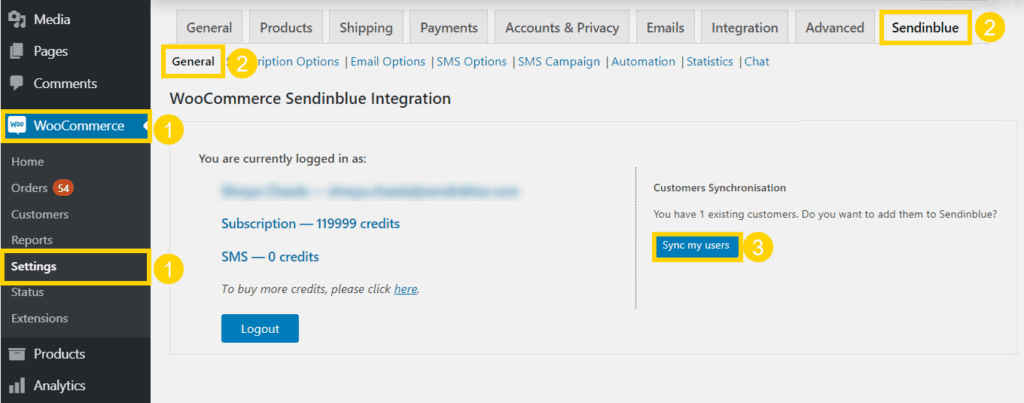Open the Email Options sub-section link
Viewport: 1024px width, 403px height.
tap(388, 61)
